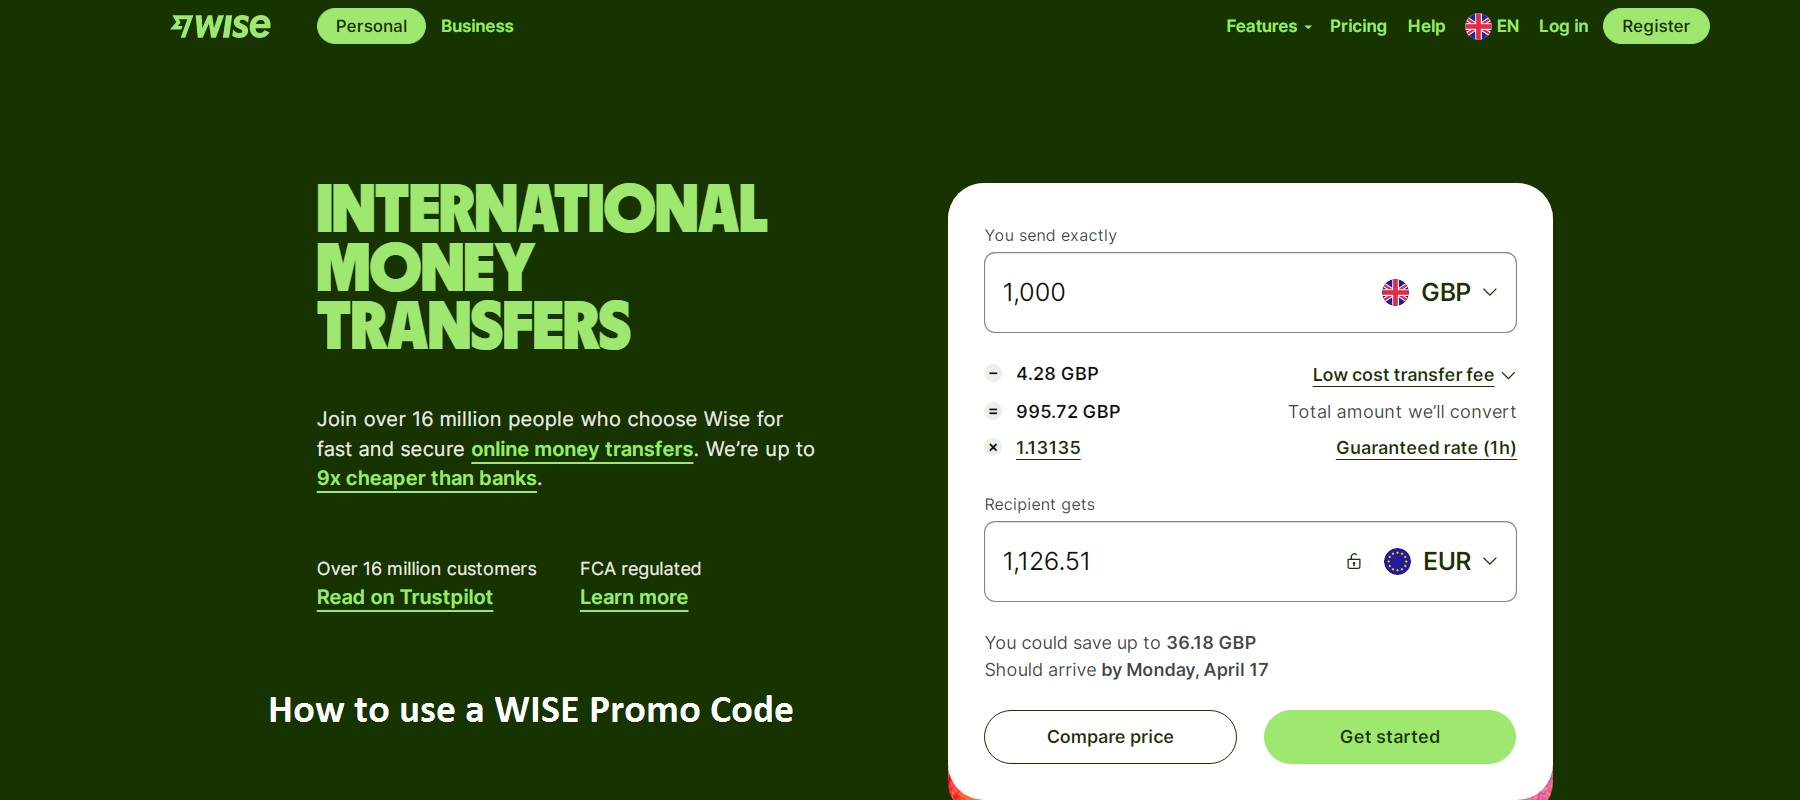Screen dimensions: 1800x800
Task: Click the Compare price button
Action: pyautogui.click(x=1110, y=737)
